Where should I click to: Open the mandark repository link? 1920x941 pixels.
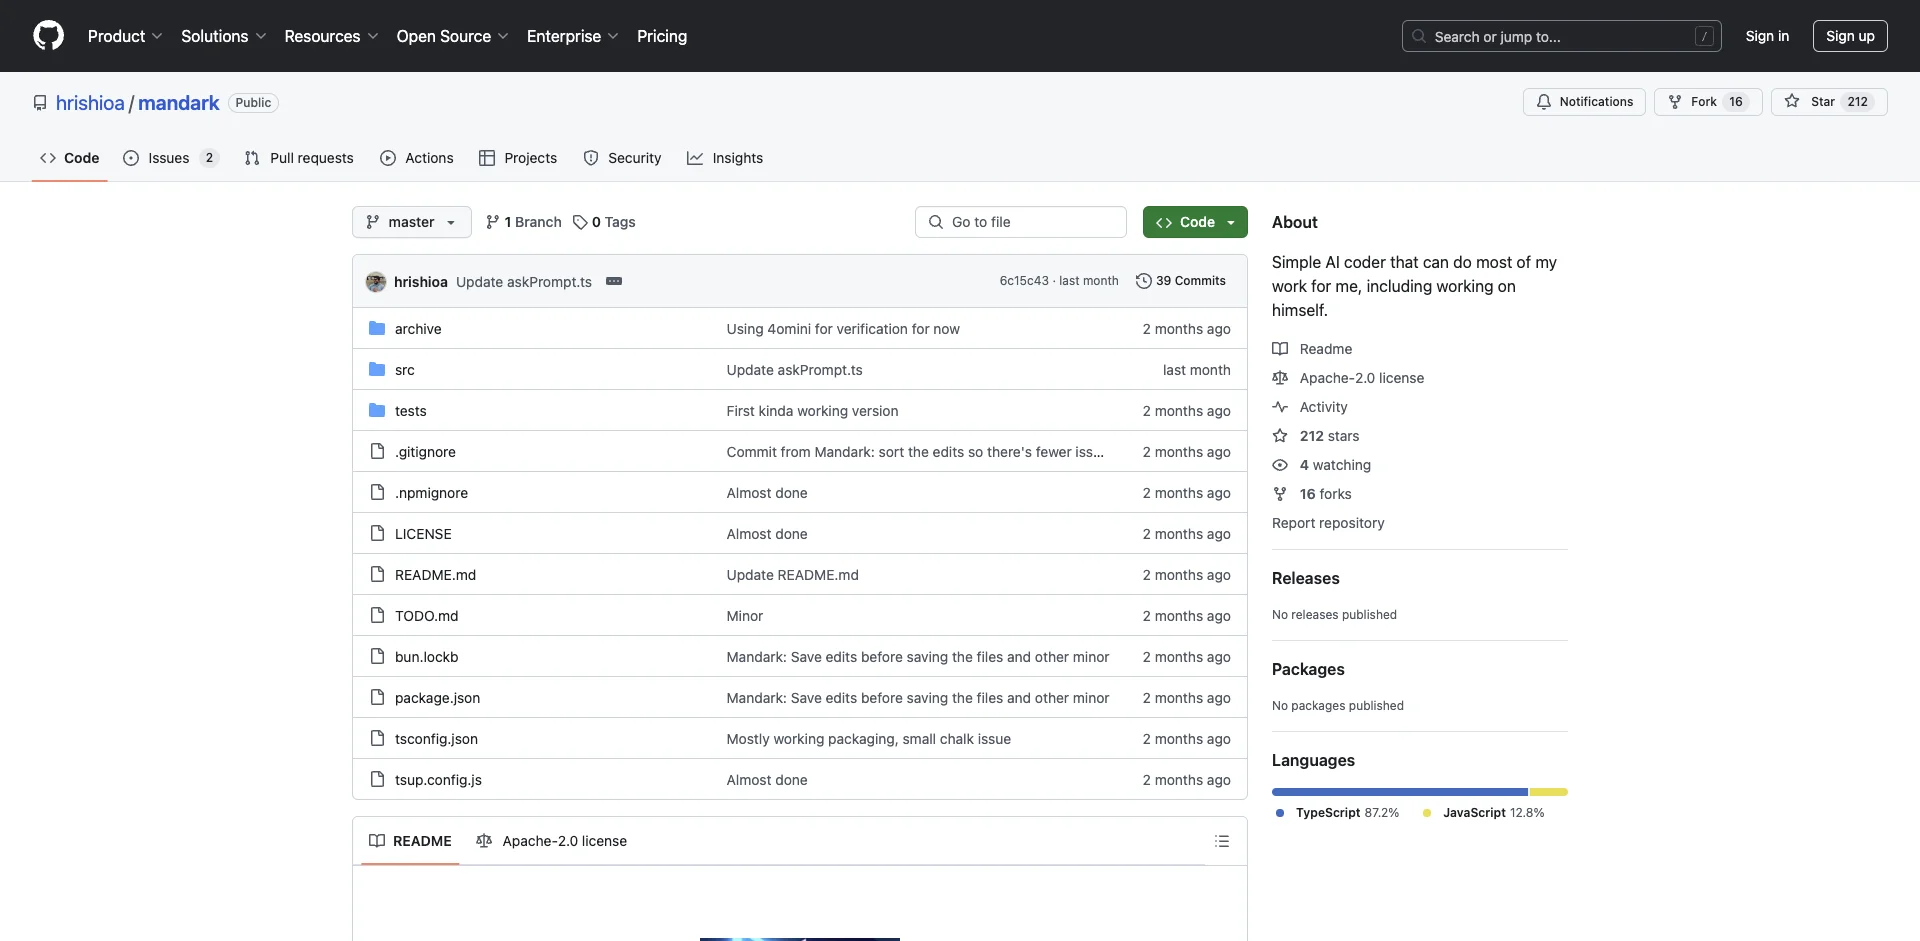[178, 103]
